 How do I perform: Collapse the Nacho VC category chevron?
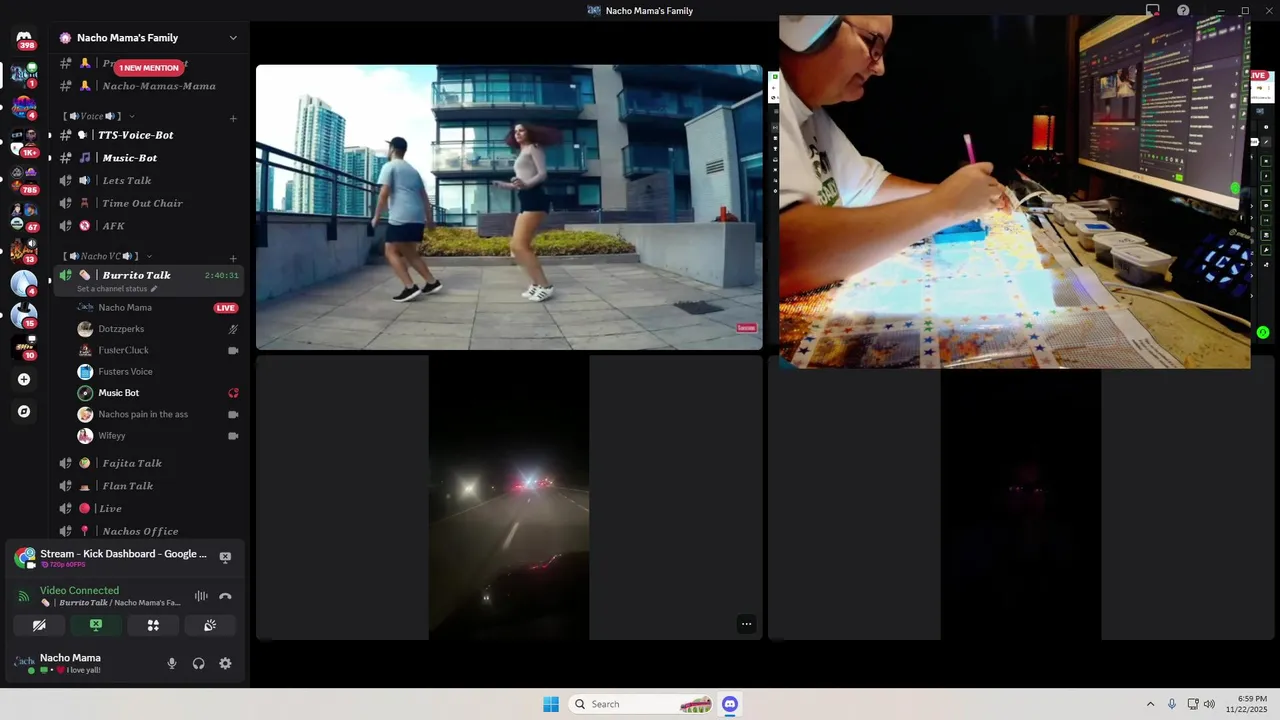[x=149, y=257]
